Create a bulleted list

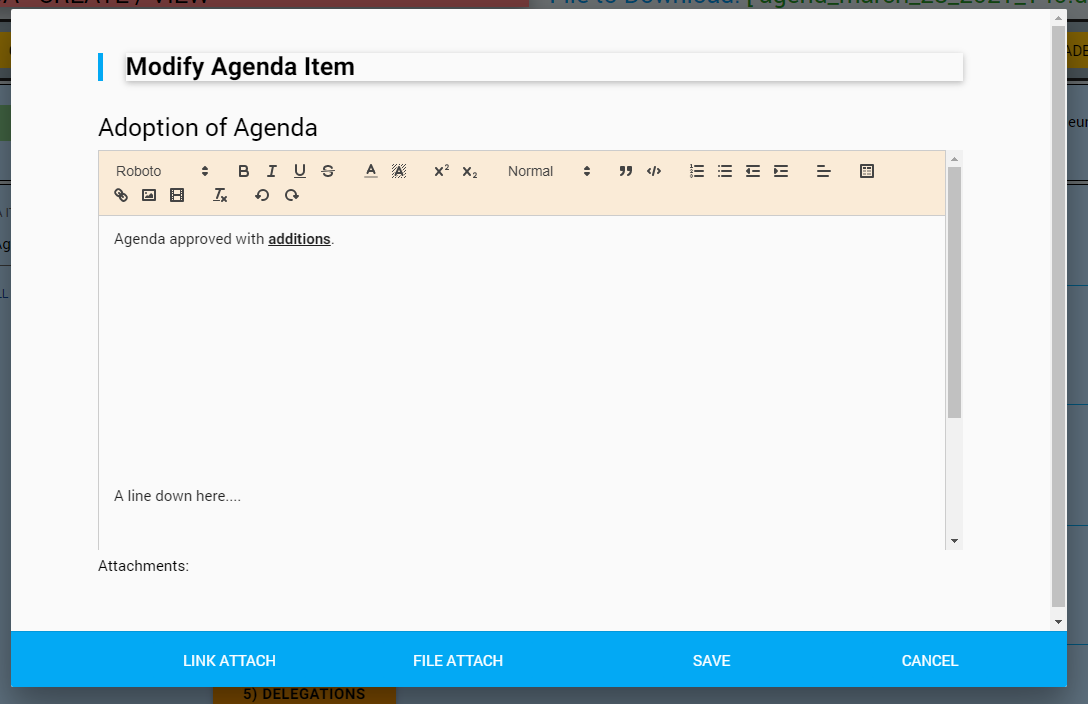[725, 171]
